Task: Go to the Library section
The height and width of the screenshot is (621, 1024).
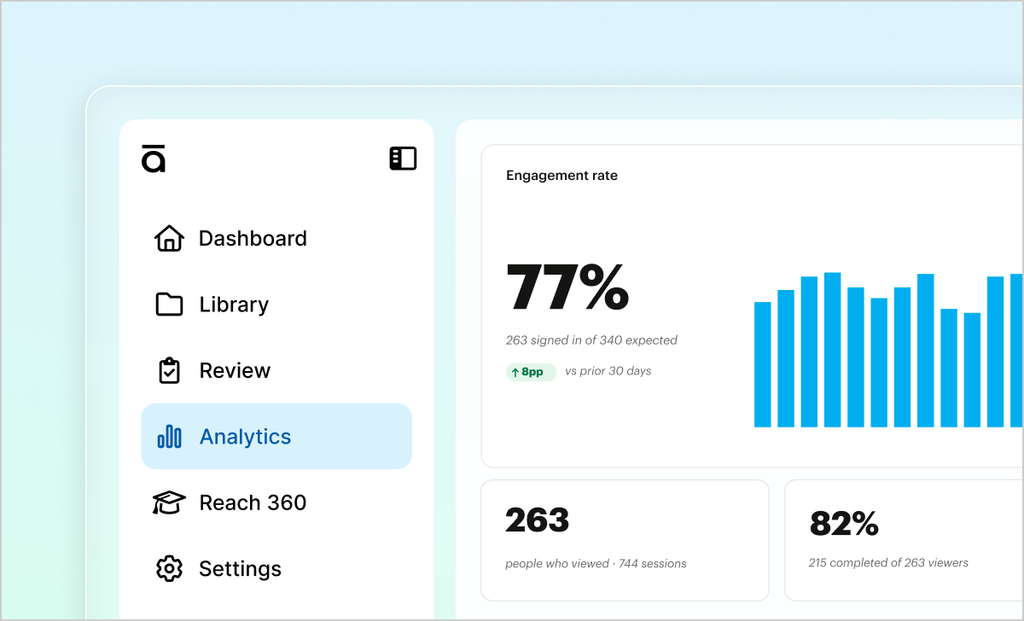Action: (277, 304)
